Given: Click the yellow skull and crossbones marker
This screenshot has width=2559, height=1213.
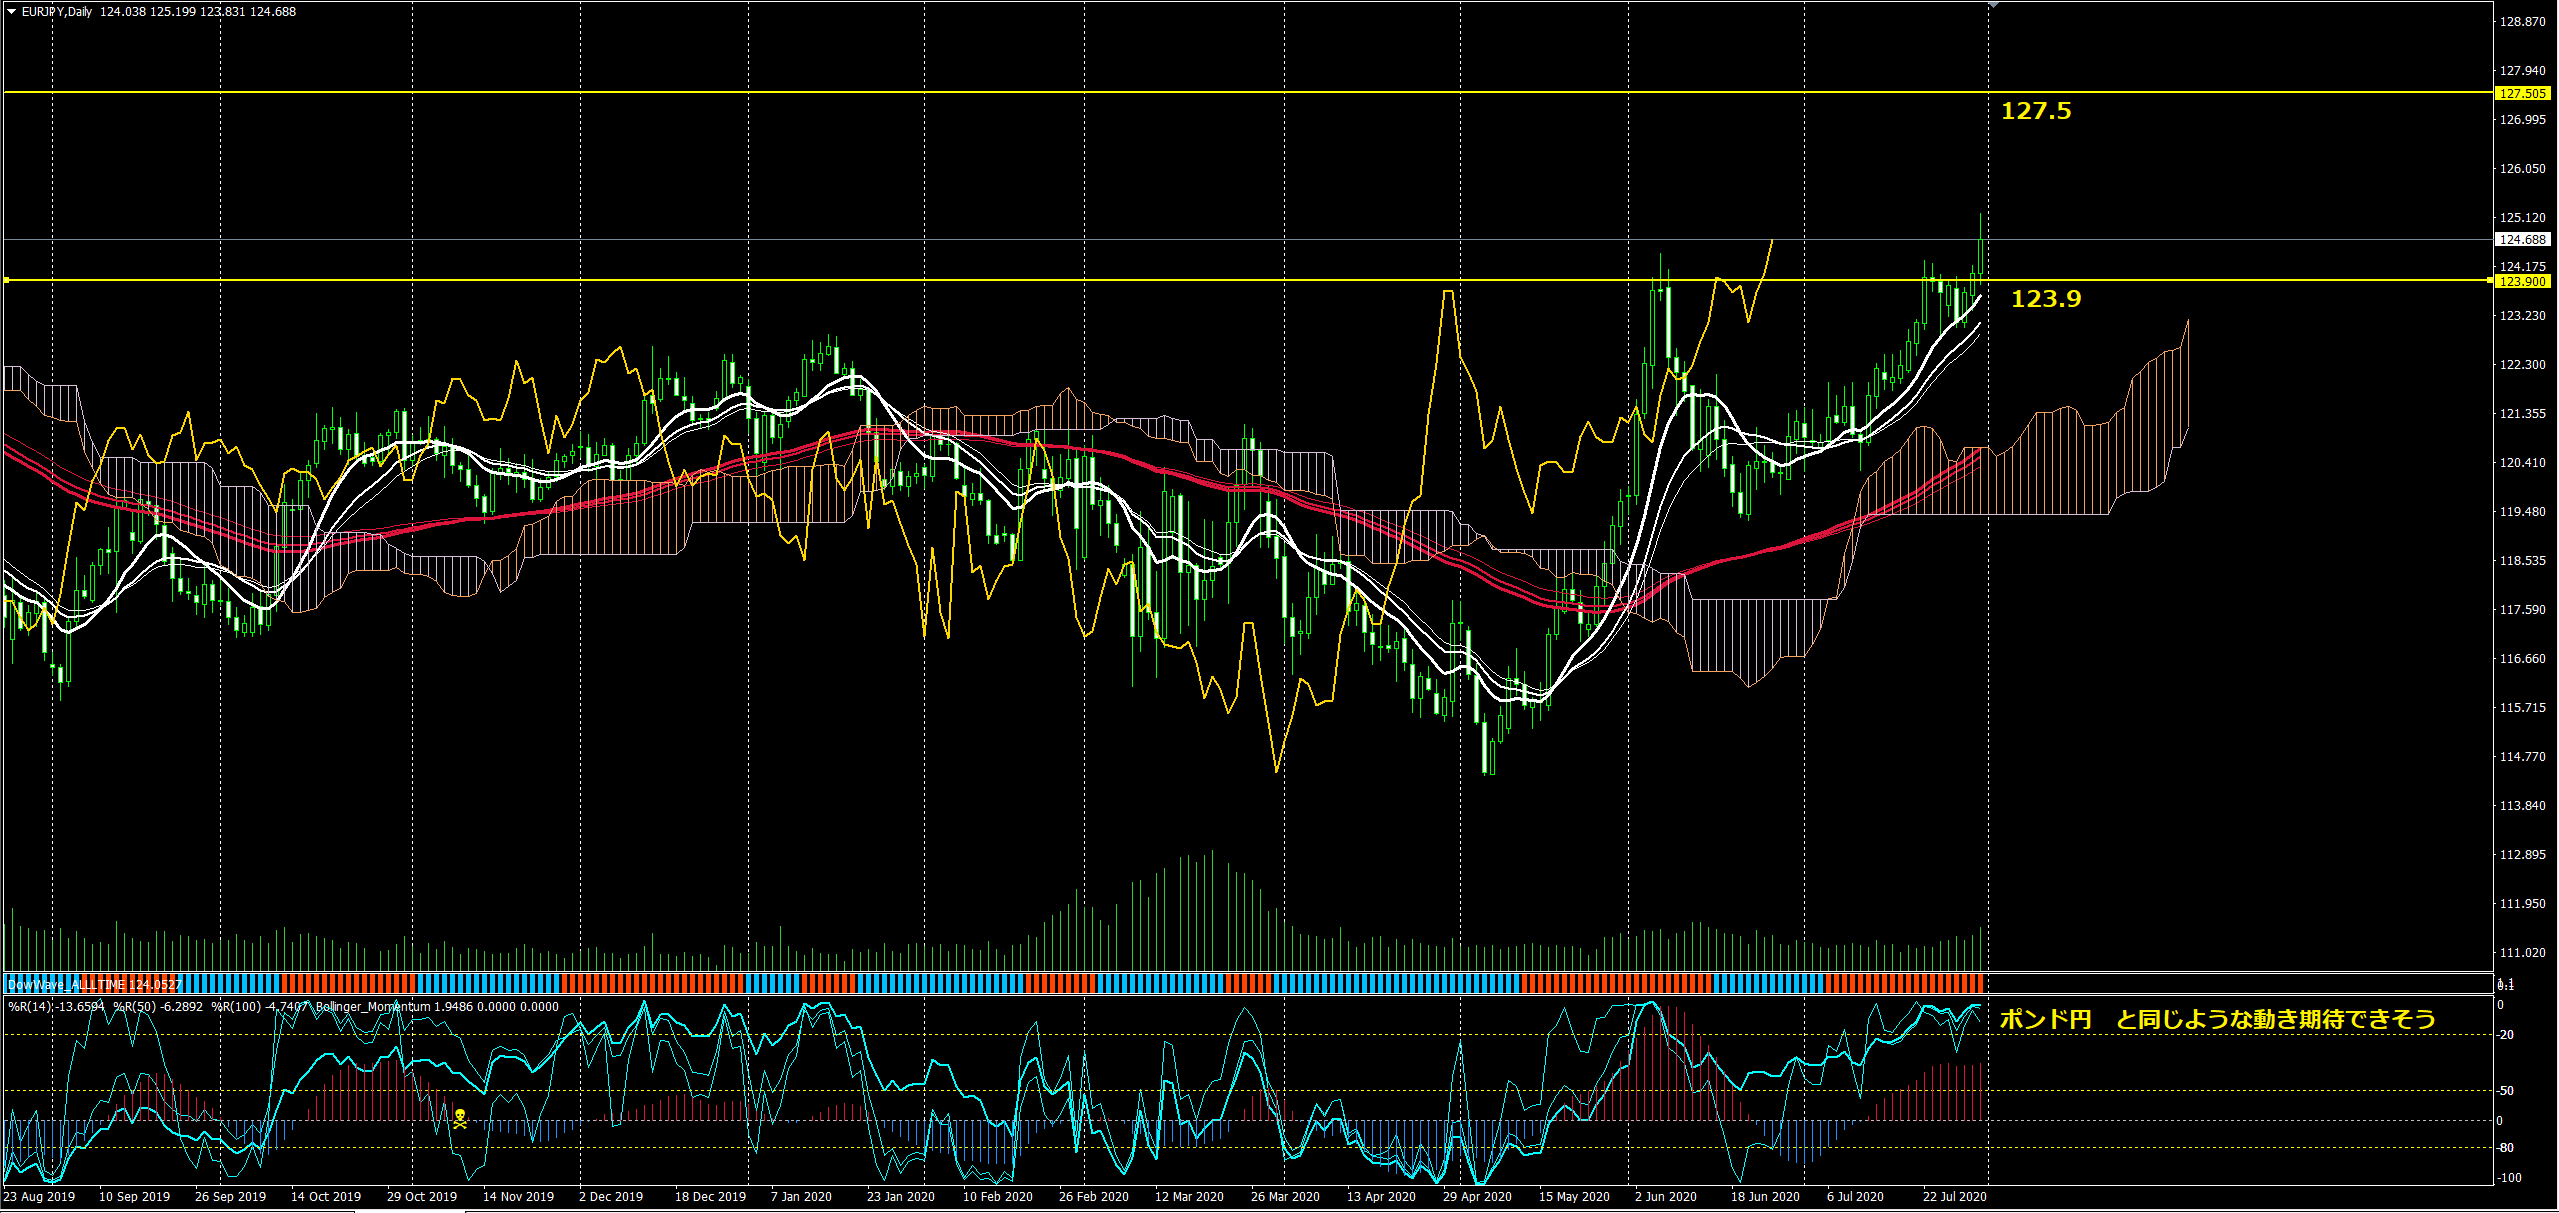Looking at the screenshot, I should pos(460,1118).
